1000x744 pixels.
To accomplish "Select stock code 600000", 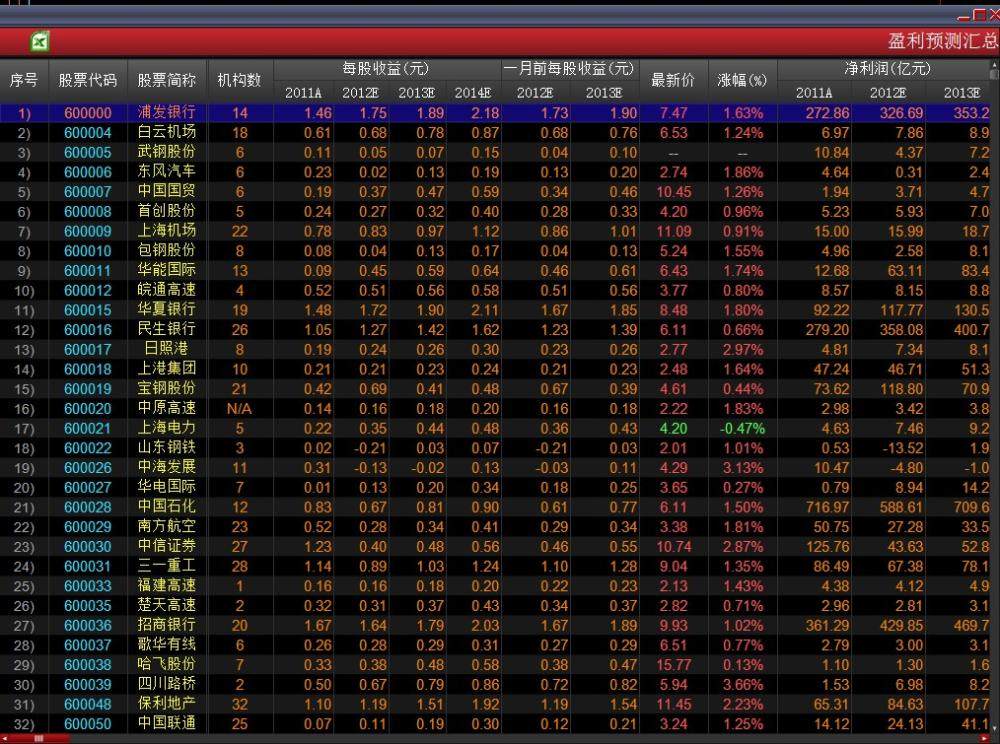I will (88, 113).
